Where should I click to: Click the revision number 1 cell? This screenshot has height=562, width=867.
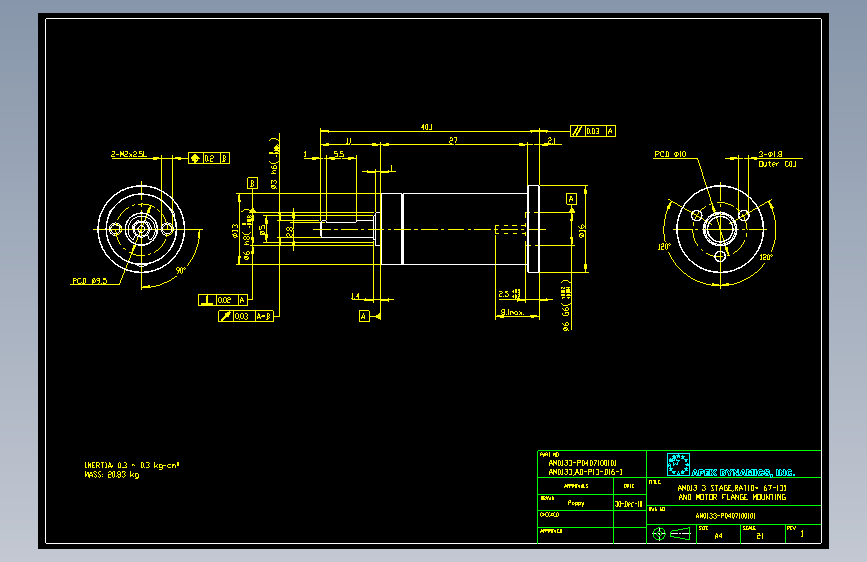[803, 534]
